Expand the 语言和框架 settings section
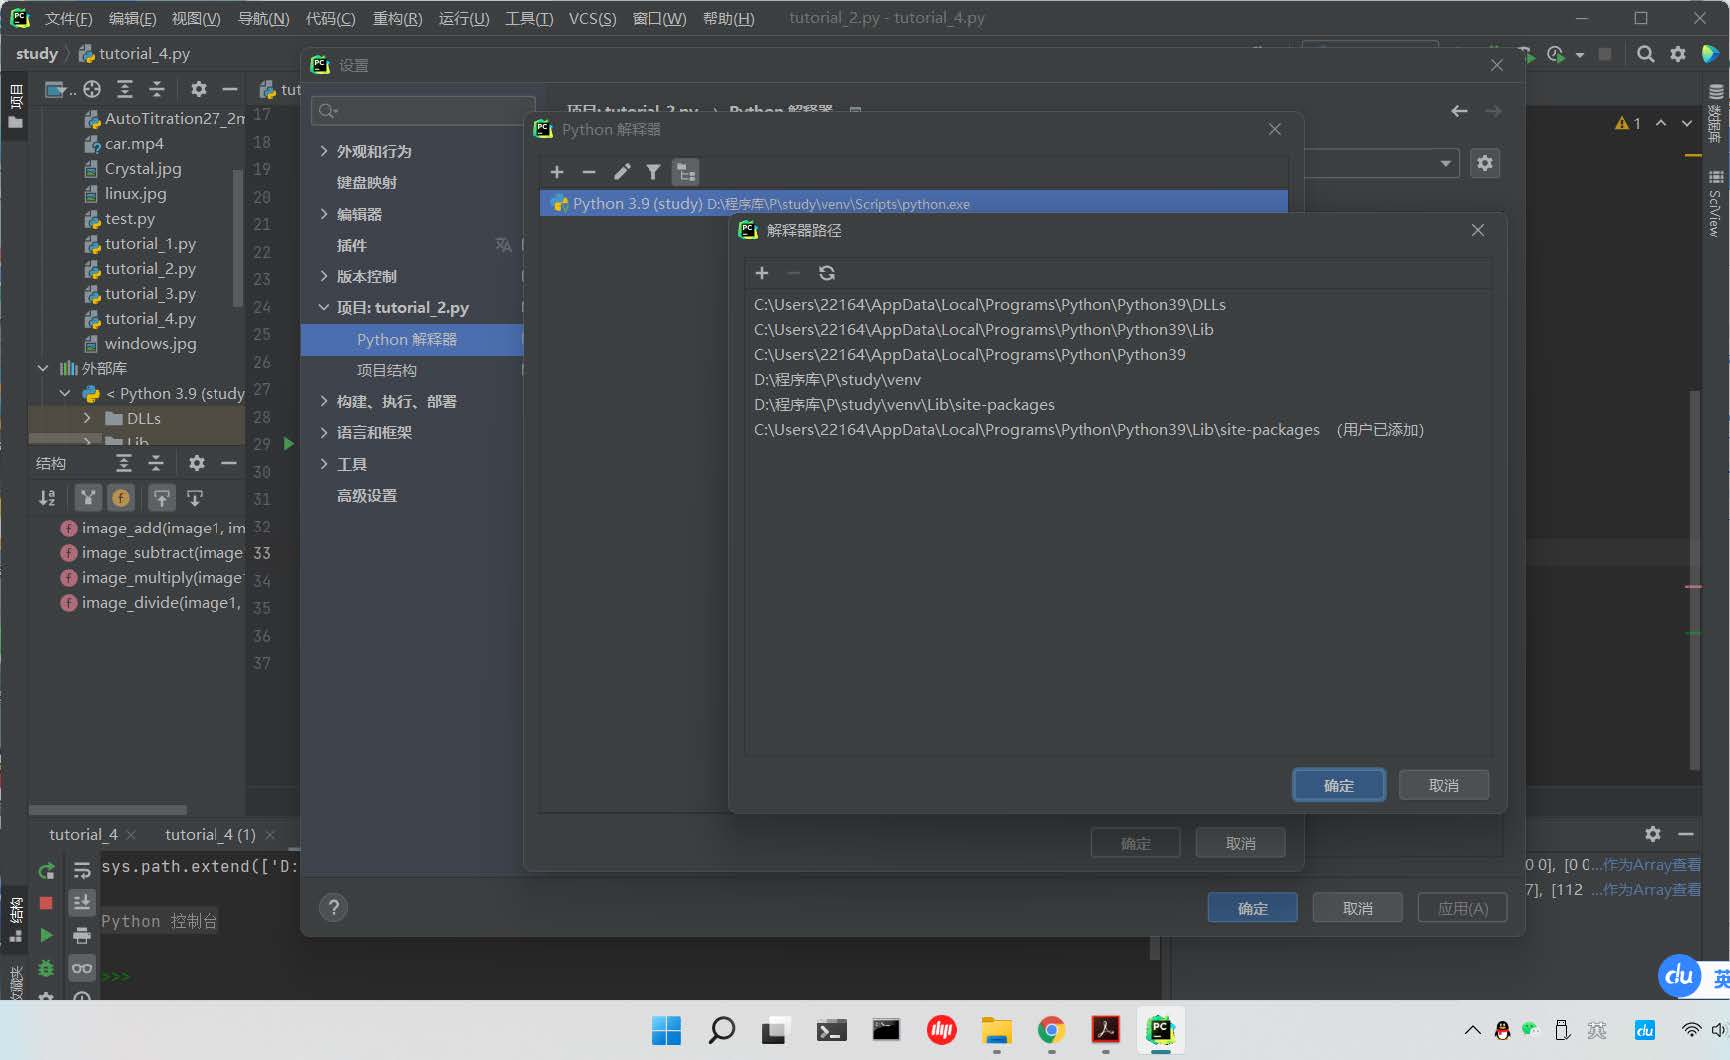This screenshot has width=1730, height=1060. [324, 432]
